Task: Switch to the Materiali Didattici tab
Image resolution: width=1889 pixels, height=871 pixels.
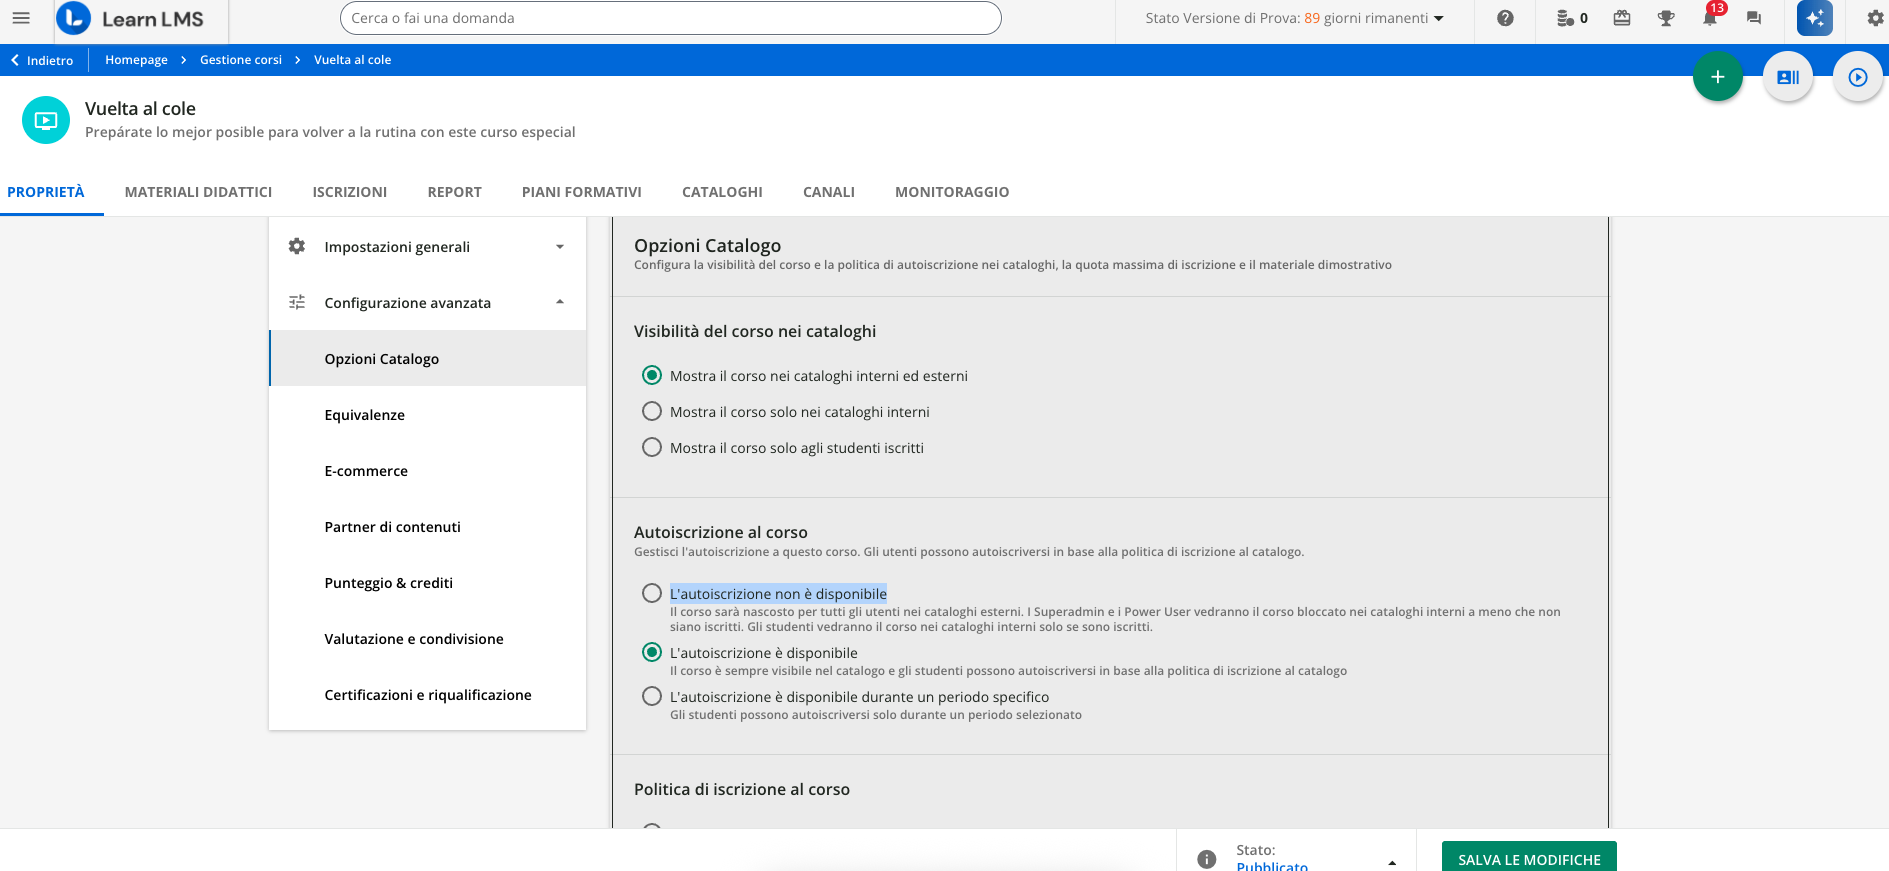Action: pyautogui.click(x=198, y=192)
